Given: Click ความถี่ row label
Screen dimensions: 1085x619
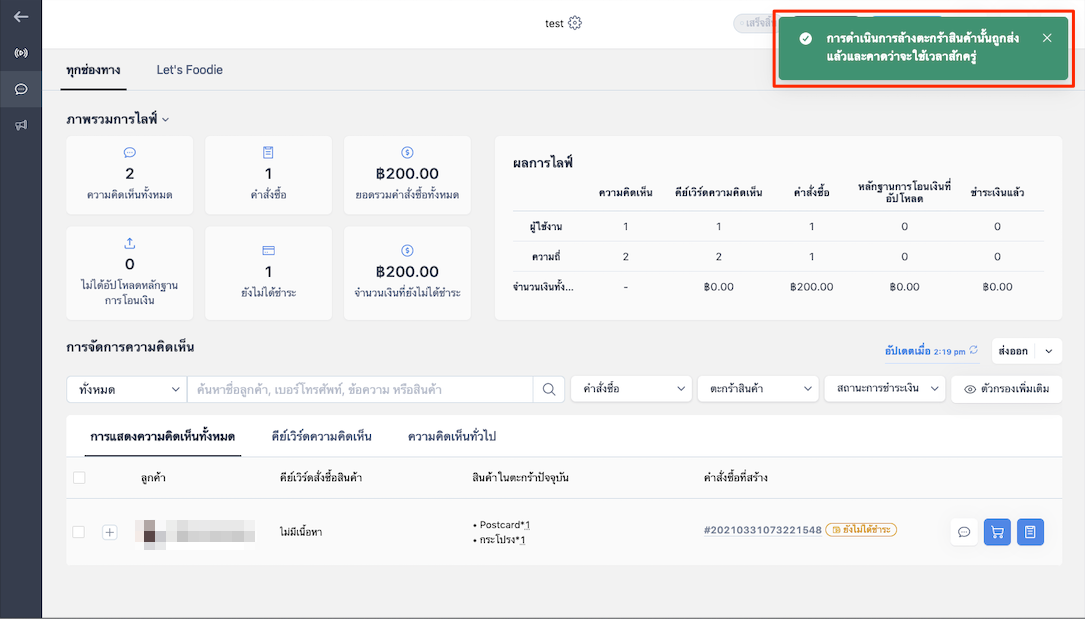Looking at the screenshot, I should tap(546, 257).
